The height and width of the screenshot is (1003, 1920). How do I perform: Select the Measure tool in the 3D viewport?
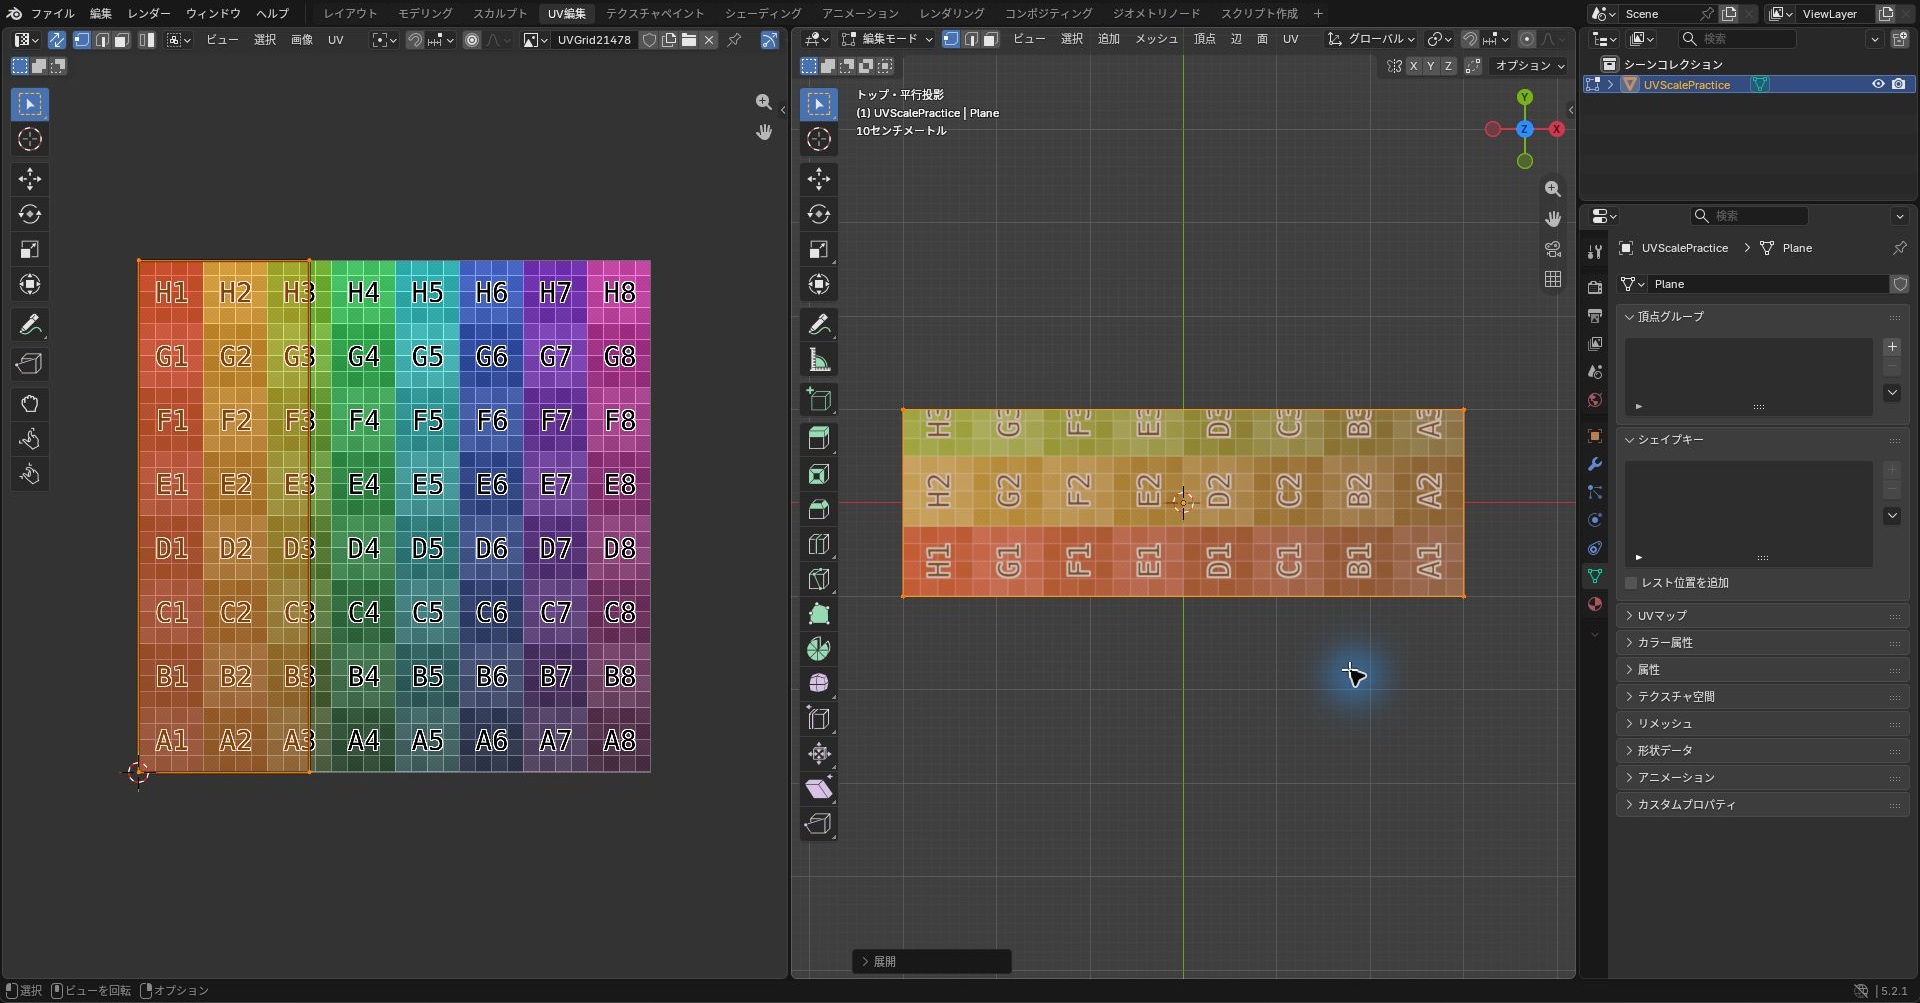pos(819,360)
